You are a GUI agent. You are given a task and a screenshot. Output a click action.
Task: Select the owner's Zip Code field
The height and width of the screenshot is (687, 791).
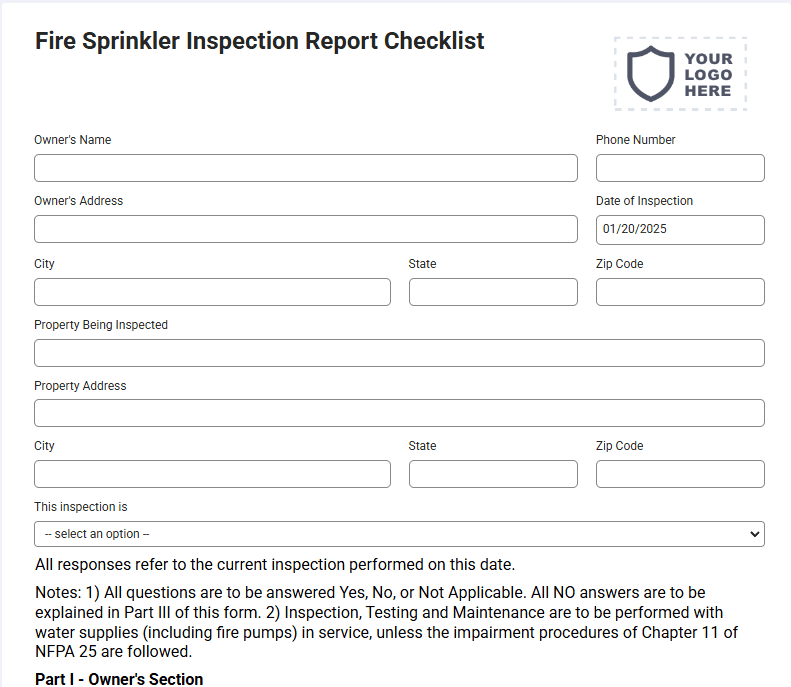coord(680,292)
